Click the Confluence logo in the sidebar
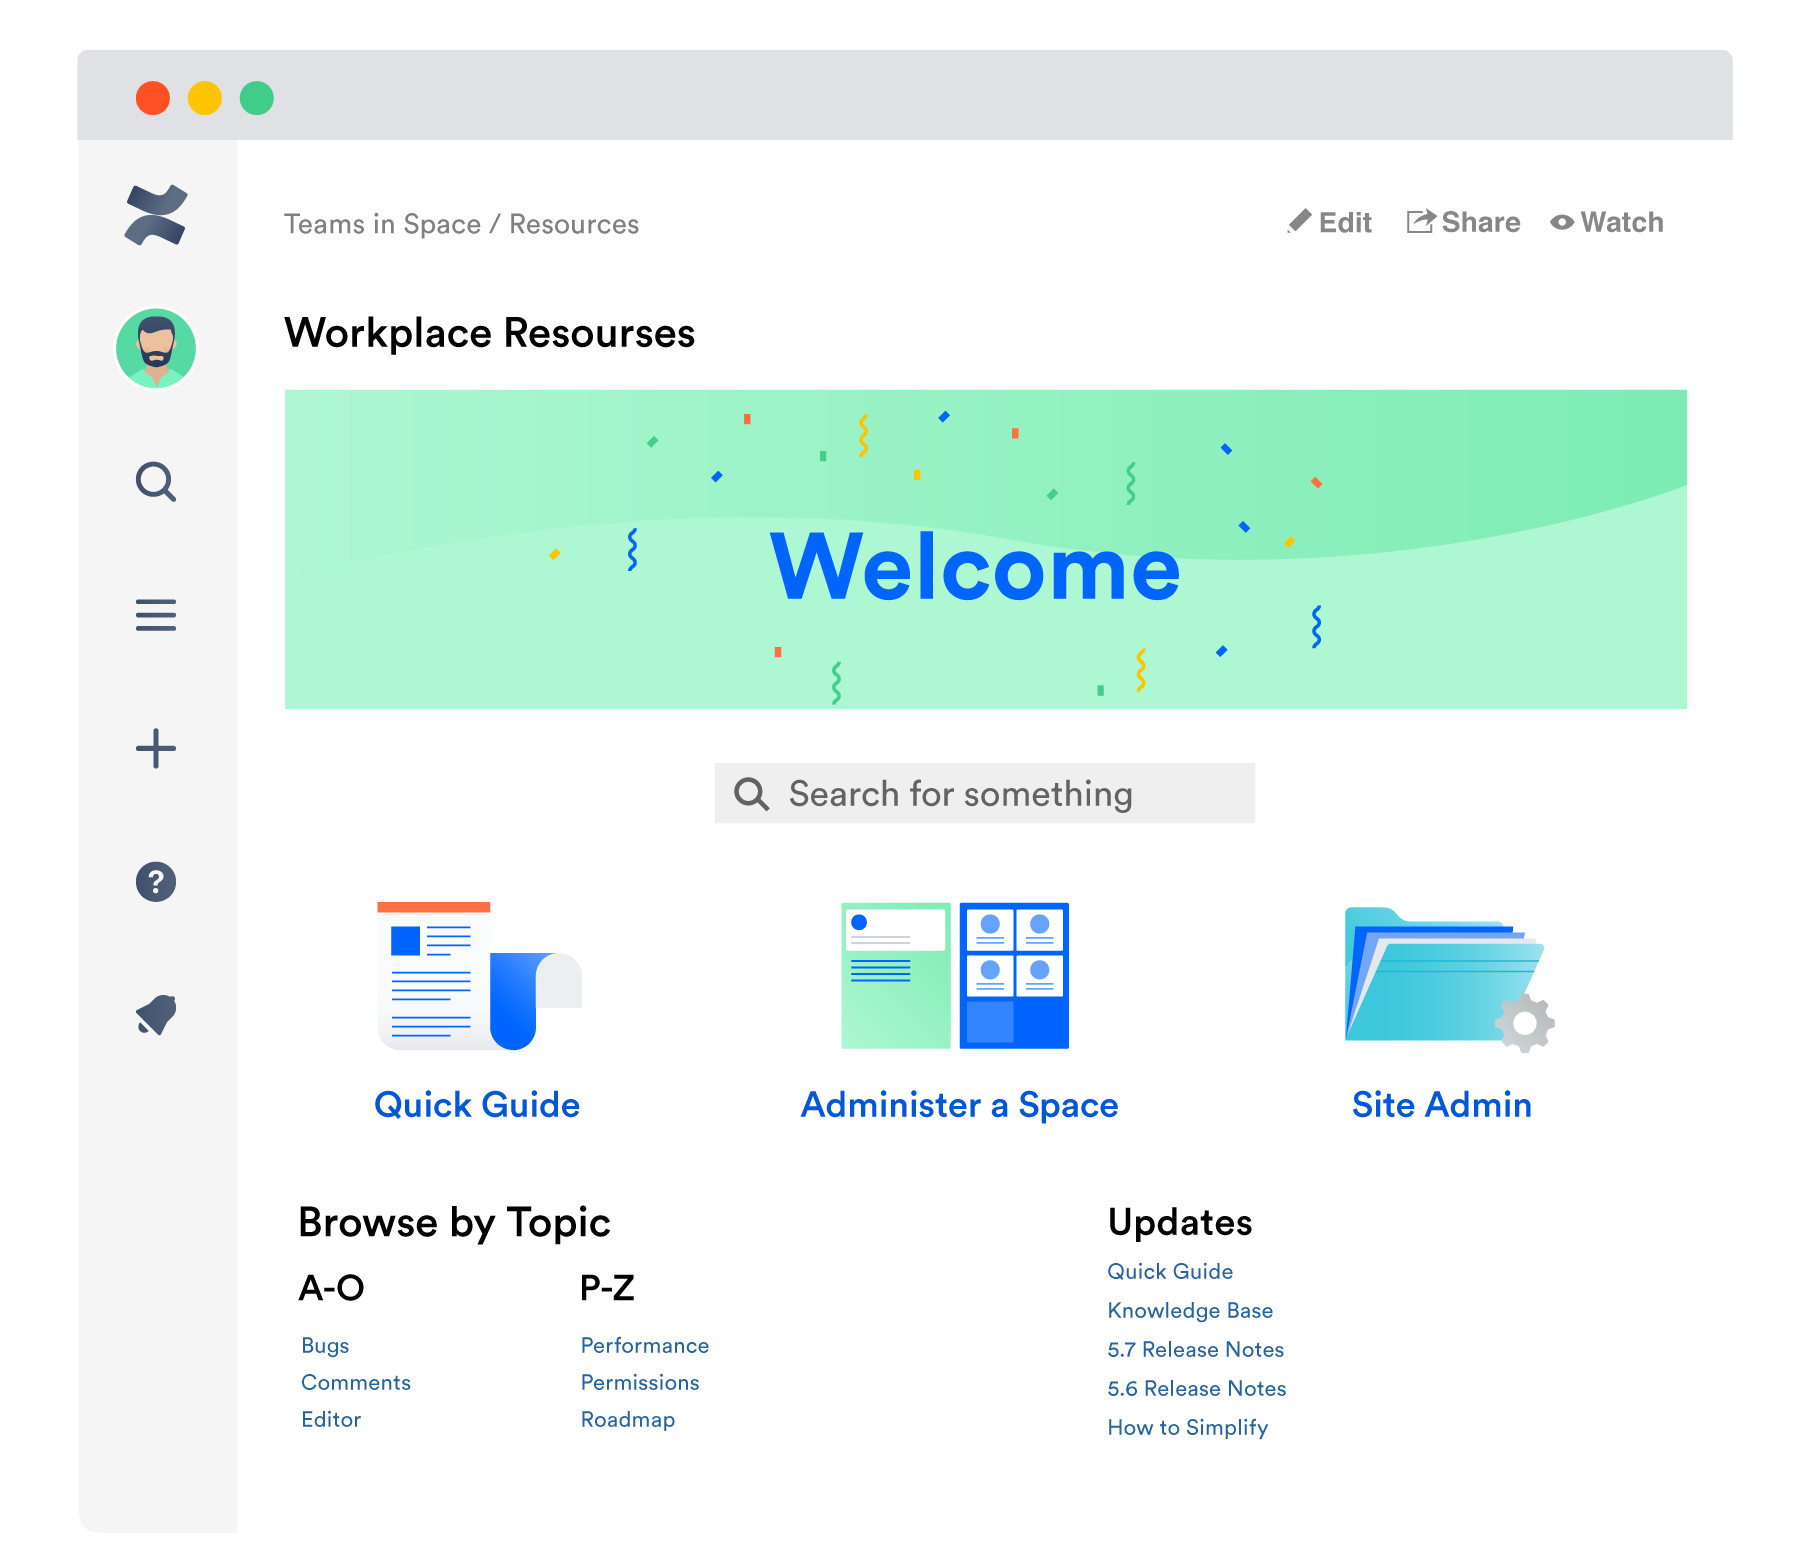The width and height of the screenshot is (1800, 1560). (x=156, y=215)
